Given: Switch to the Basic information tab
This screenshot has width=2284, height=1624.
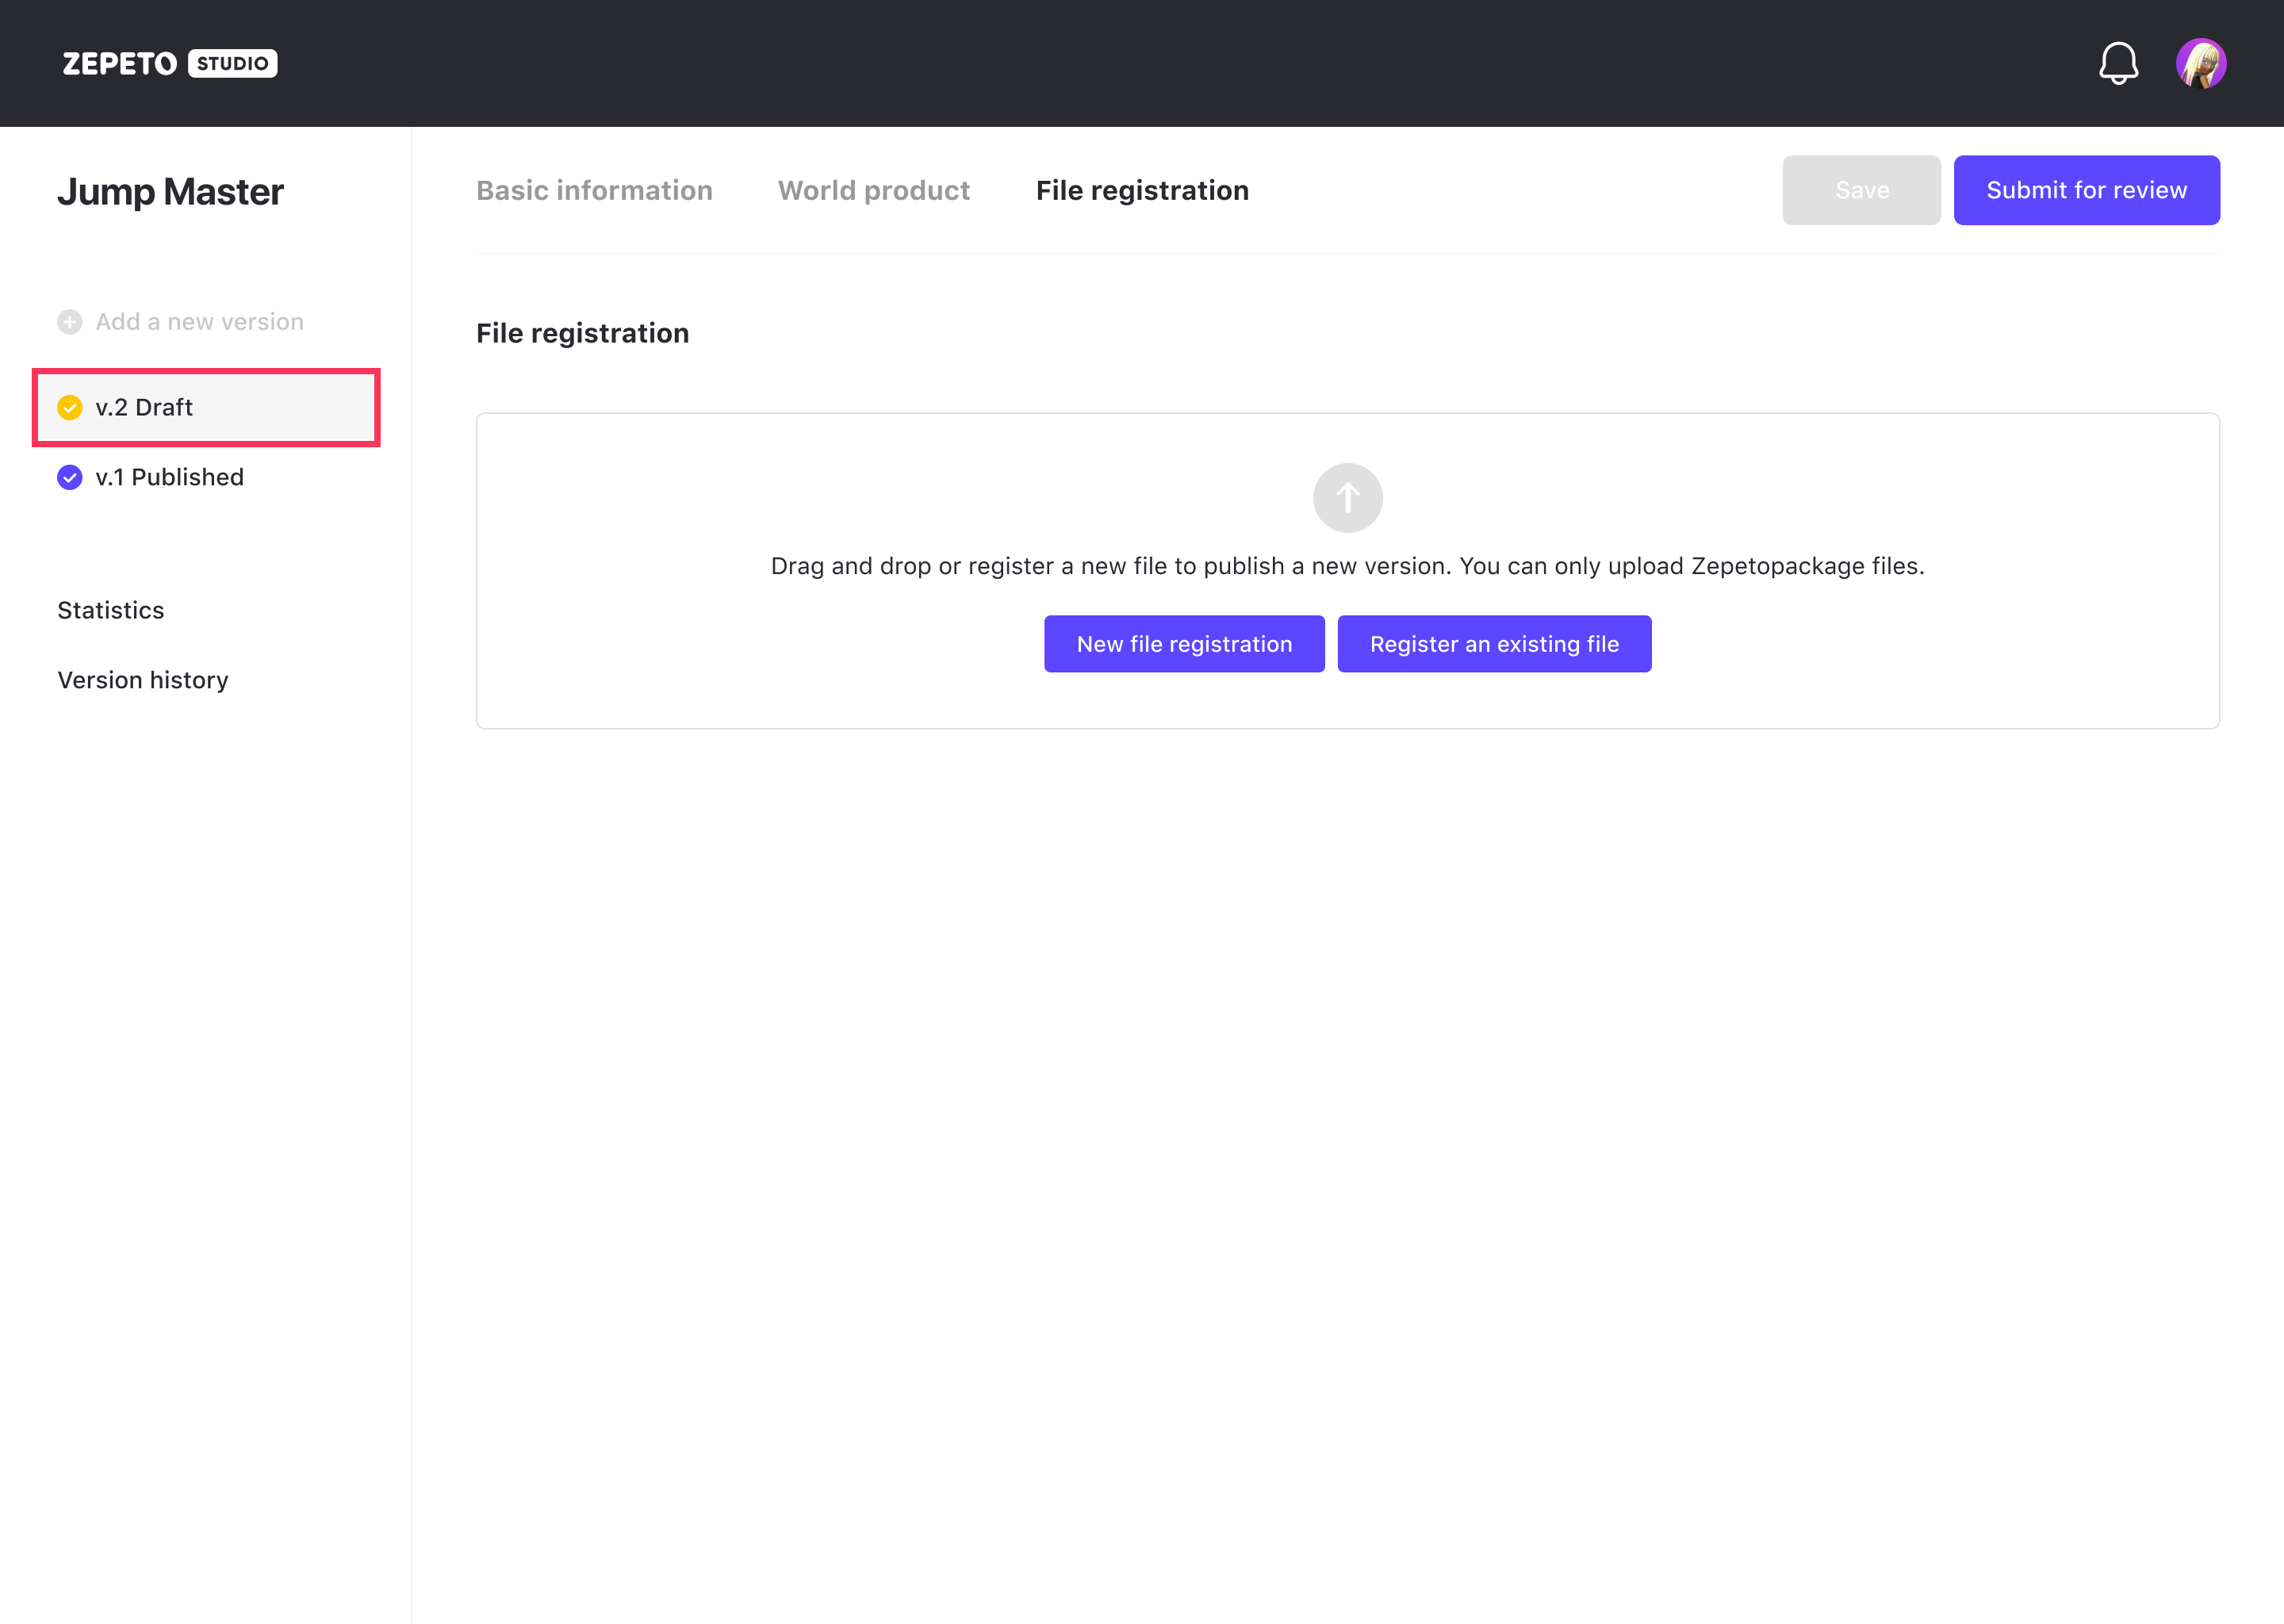Looking at the screenshot, I should click(x=594, y=190).
